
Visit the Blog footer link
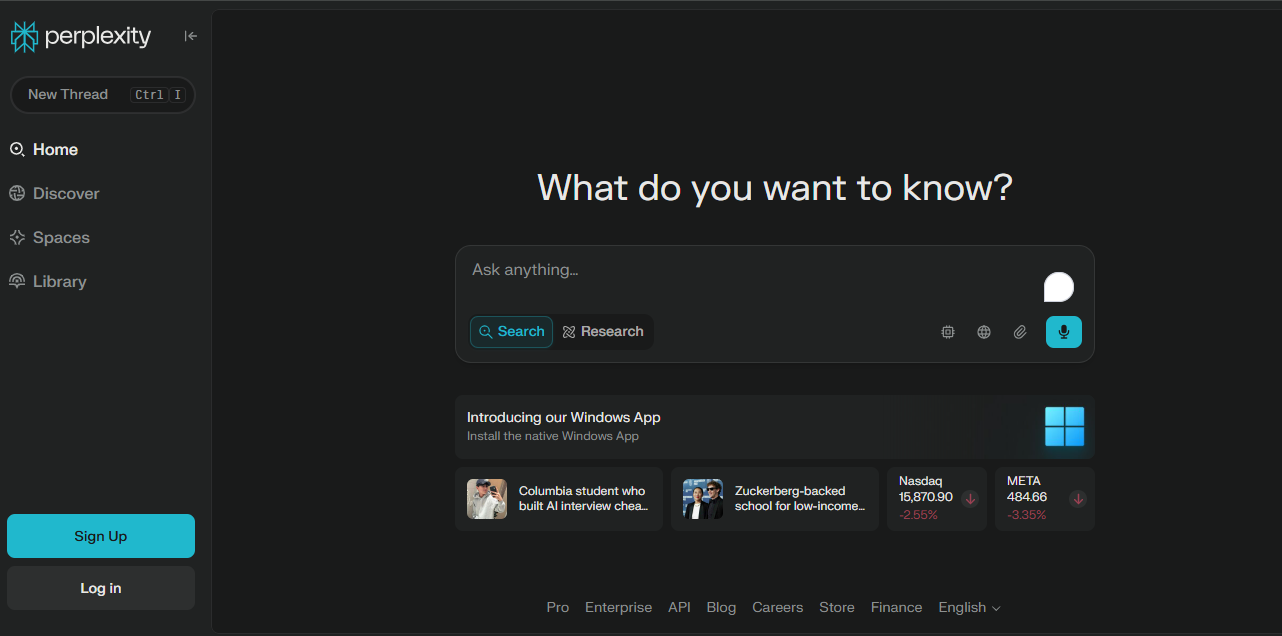click(721, 607)
